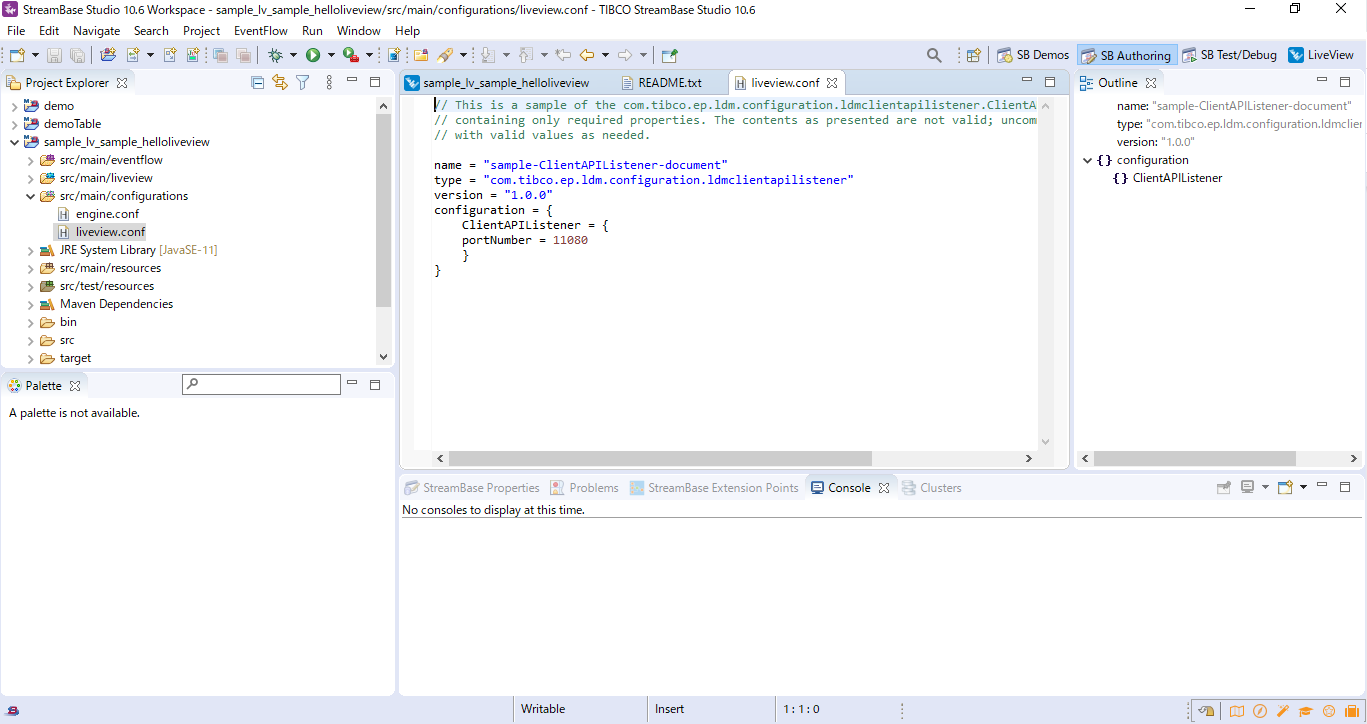Click the New file toolbar icon

pyautogui.click(x=17, y=56)
